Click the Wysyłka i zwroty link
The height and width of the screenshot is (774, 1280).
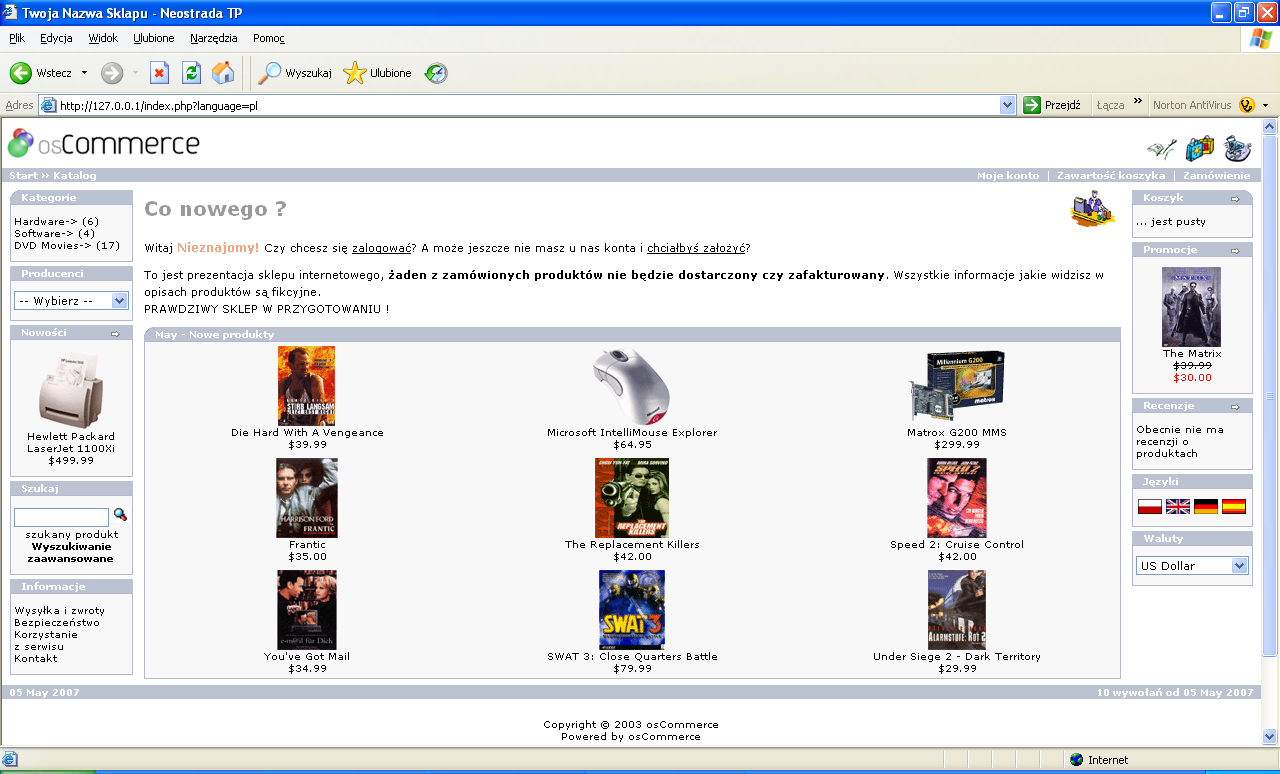[x=59, y=610]
